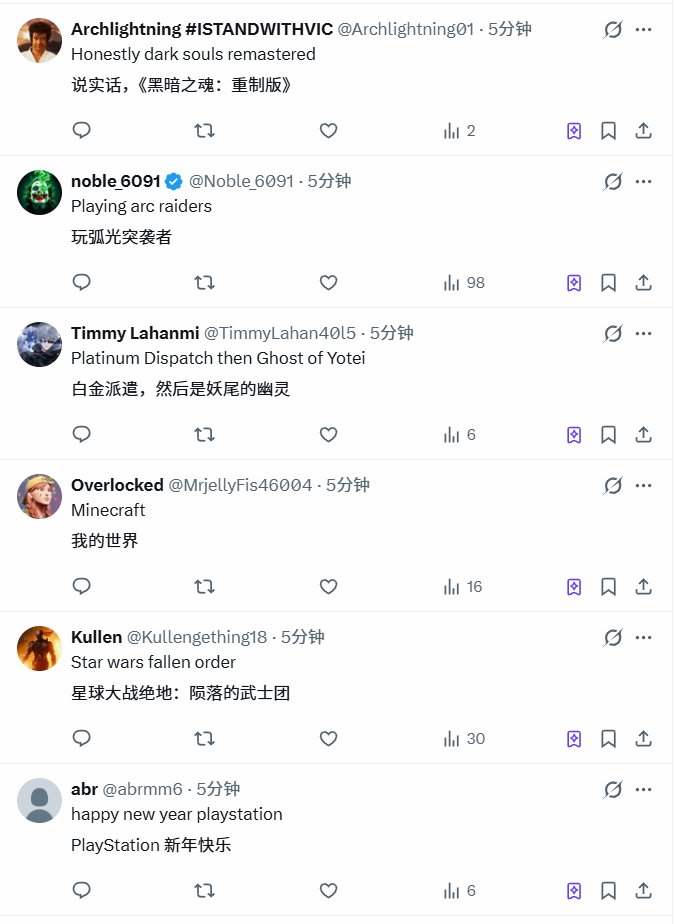The image size is (675, 924).
Task: Click the purple icon on Timmy's tweet
Action: click(x=574, y=434)
